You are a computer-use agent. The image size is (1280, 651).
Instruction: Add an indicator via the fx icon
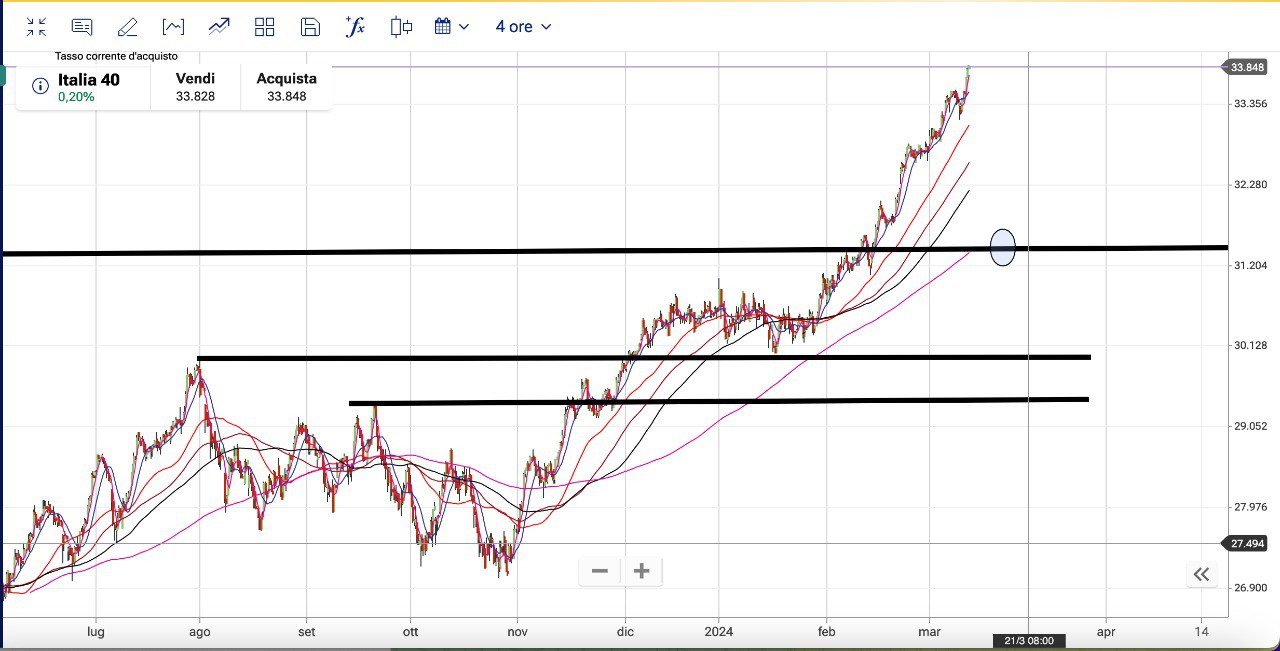click(x=355, y=27)
